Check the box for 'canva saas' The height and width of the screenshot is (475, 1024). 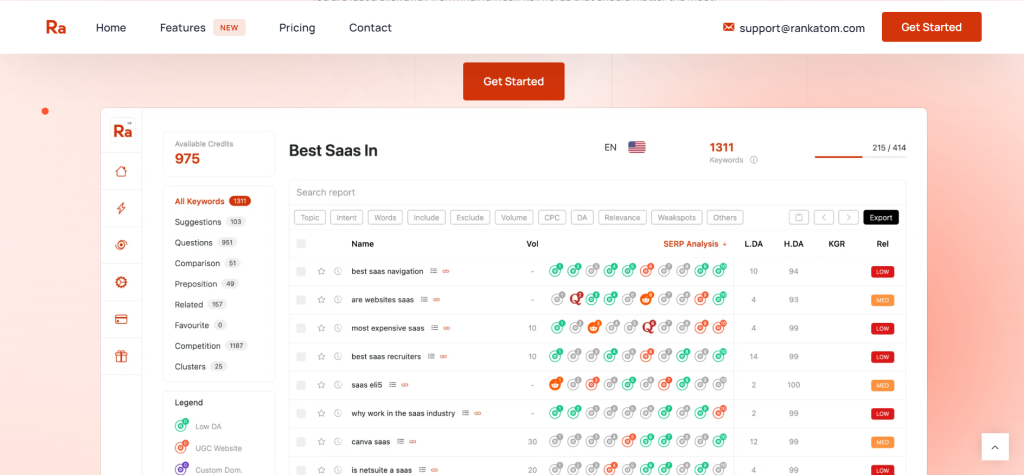(x=301, y=442)
